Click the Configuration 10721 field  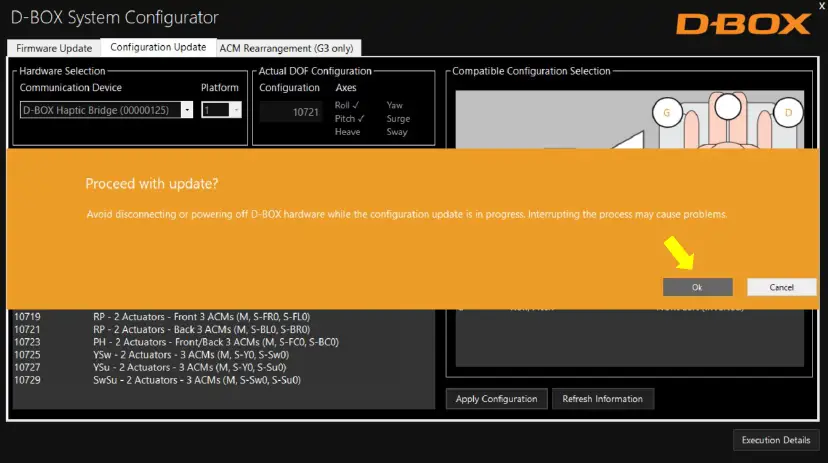tap(291, 112)
